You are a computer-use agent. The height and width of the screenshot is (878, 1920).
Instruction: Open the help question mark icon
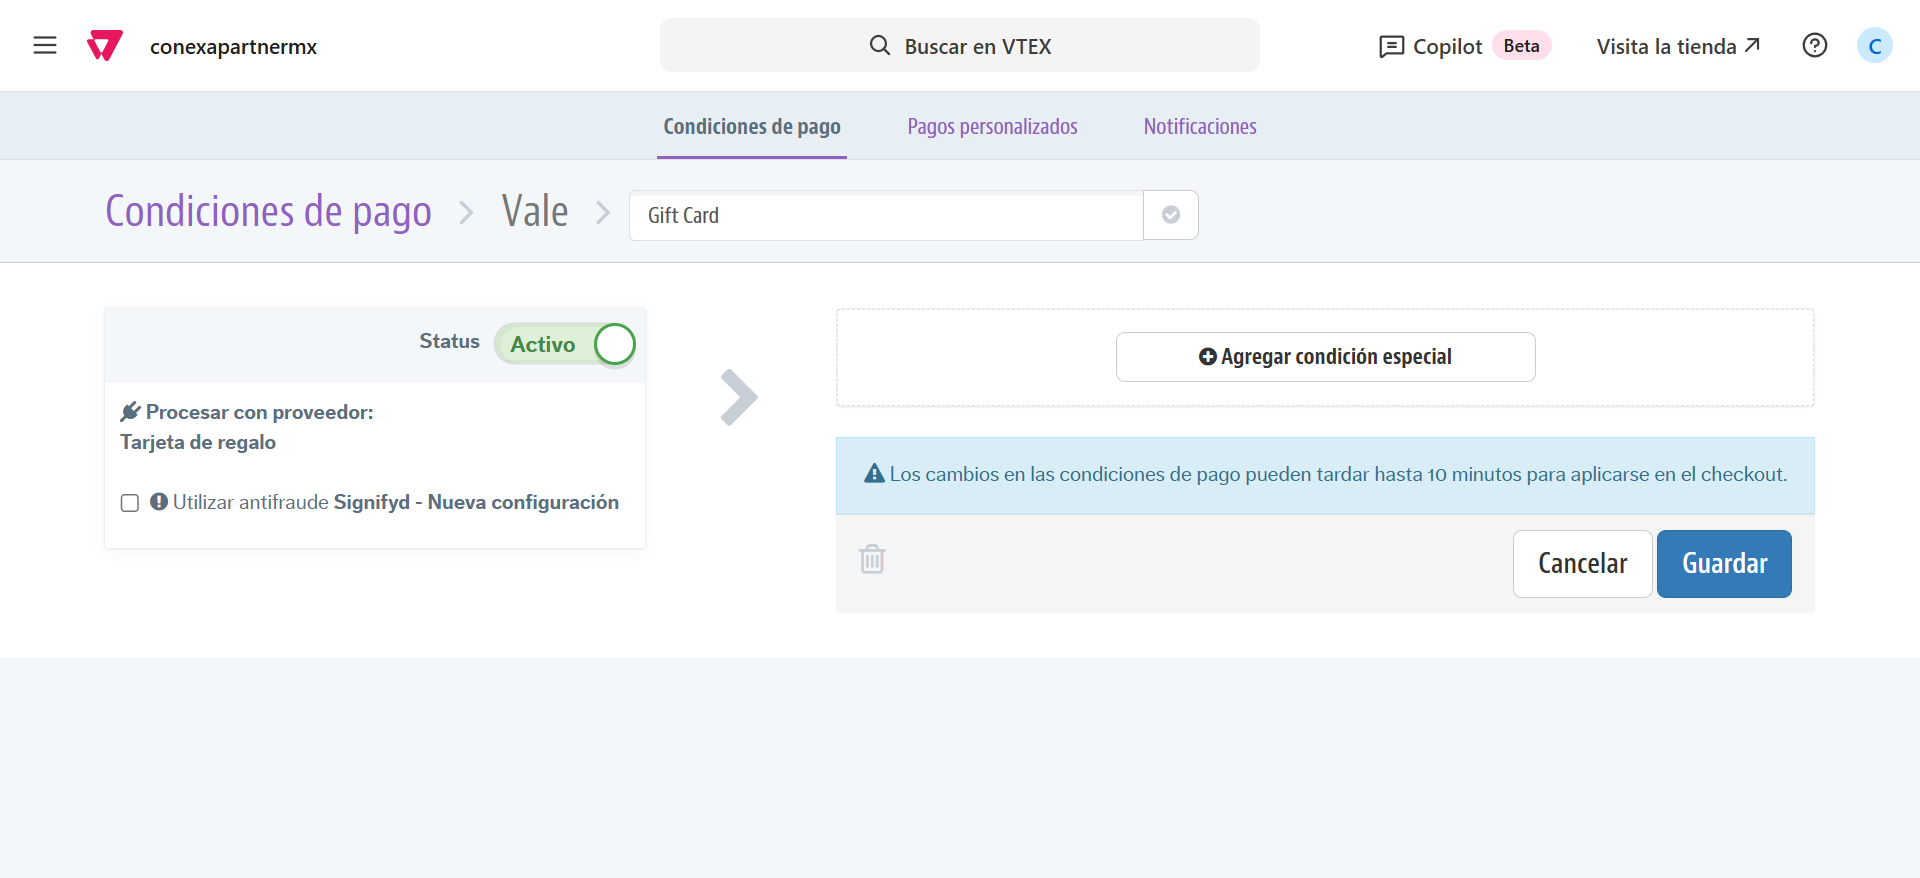click(x=1814, y=46)
